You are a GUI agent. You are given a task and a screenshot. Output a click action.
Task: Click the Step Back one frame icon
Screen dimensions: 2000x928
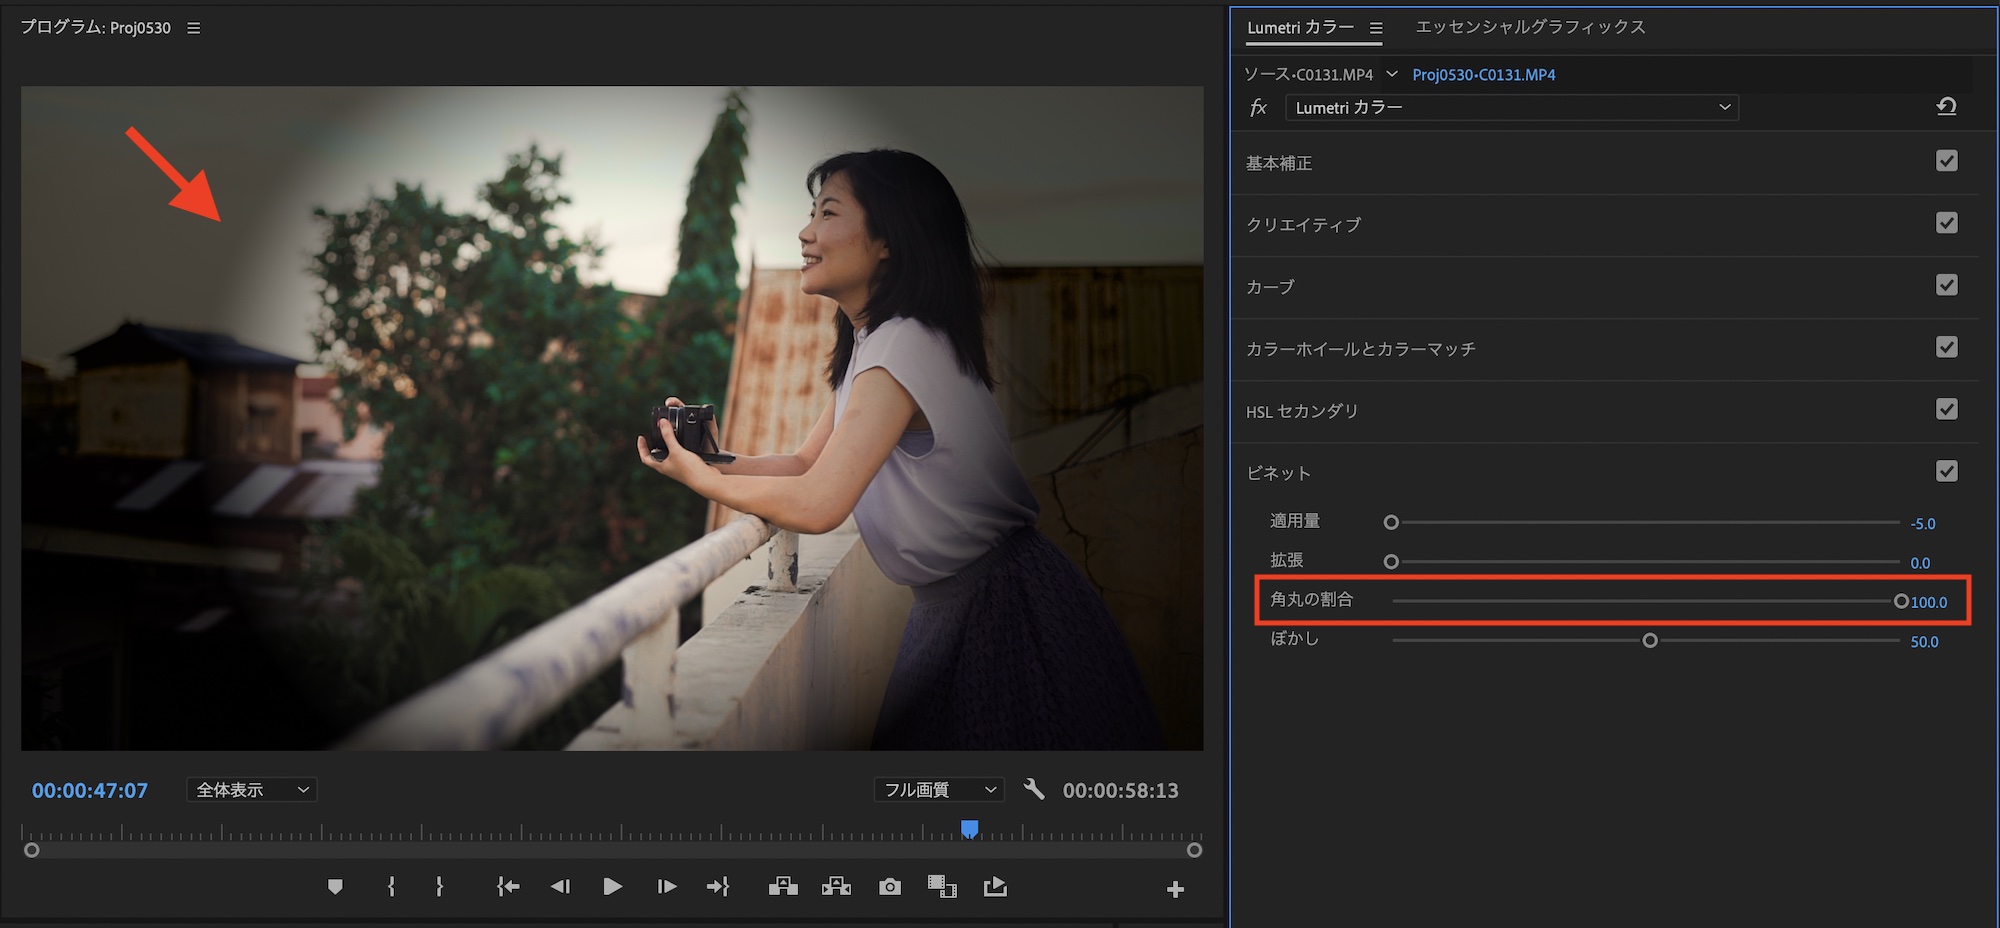point(560,887)
